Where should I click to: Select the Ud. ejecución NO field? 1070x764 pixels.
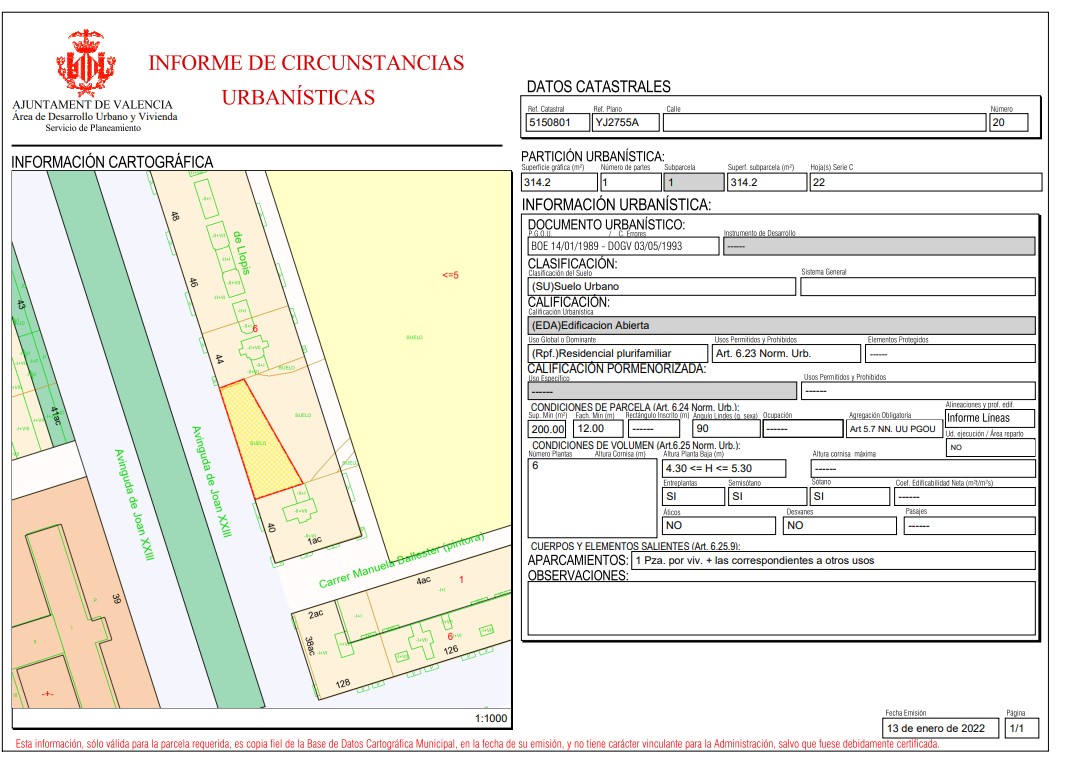click(991, 447)
